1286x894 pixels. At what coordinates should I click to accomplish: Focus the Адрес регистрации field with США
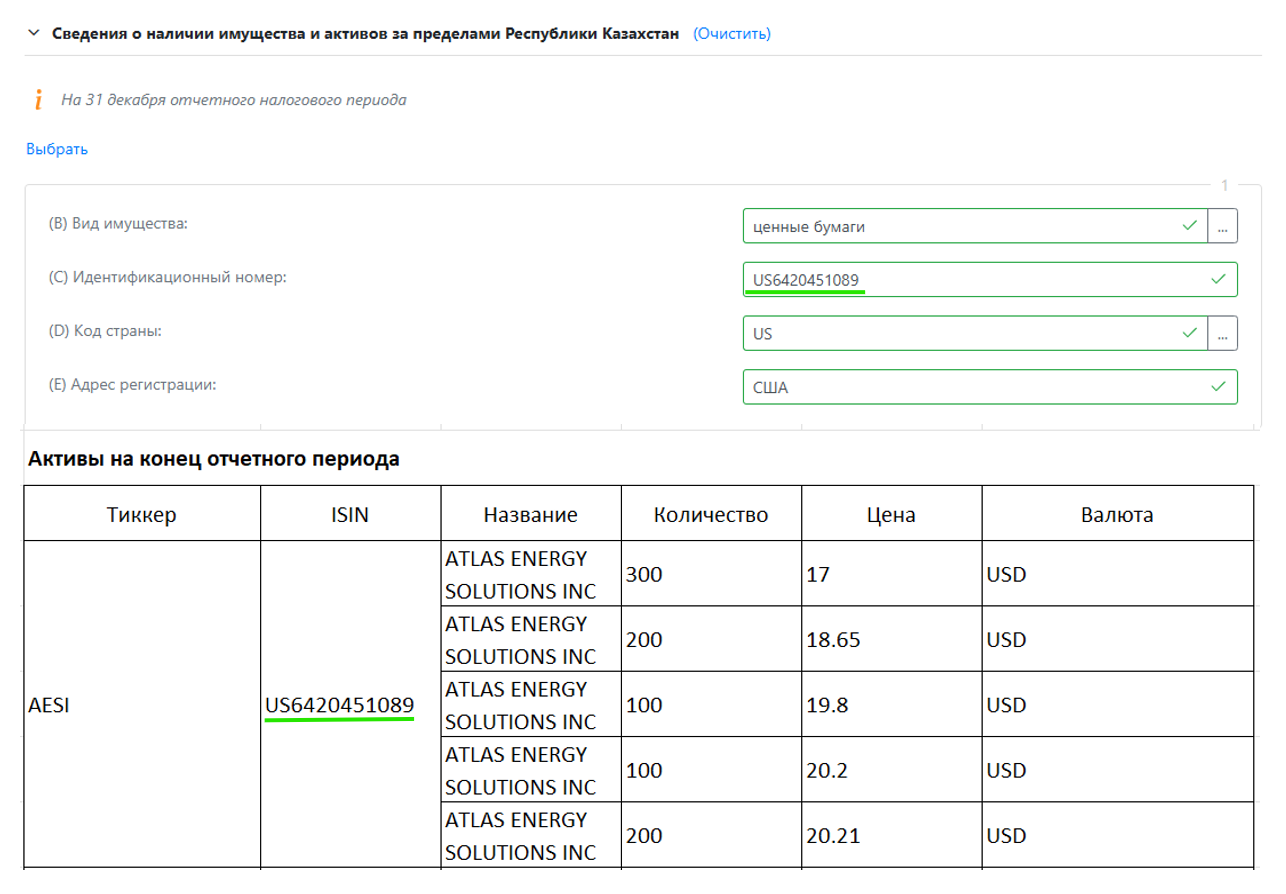coord(990,388)
